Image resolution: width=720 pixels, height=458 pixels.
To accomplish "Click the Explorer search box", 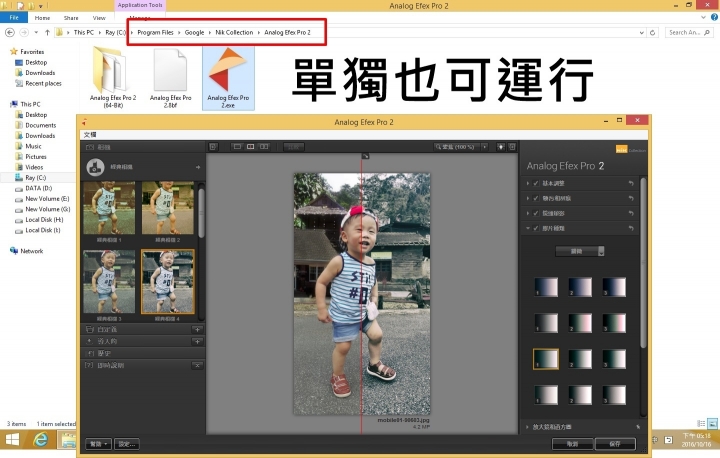I will coord(688,33).
